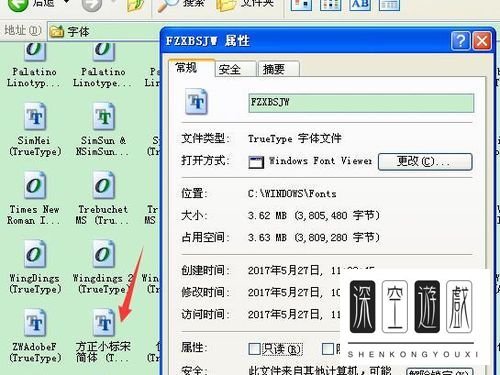The width and height of the screenshot is (500, 375).
Task: Switch to list view toolbar icon
Action: tap(330, 5)
